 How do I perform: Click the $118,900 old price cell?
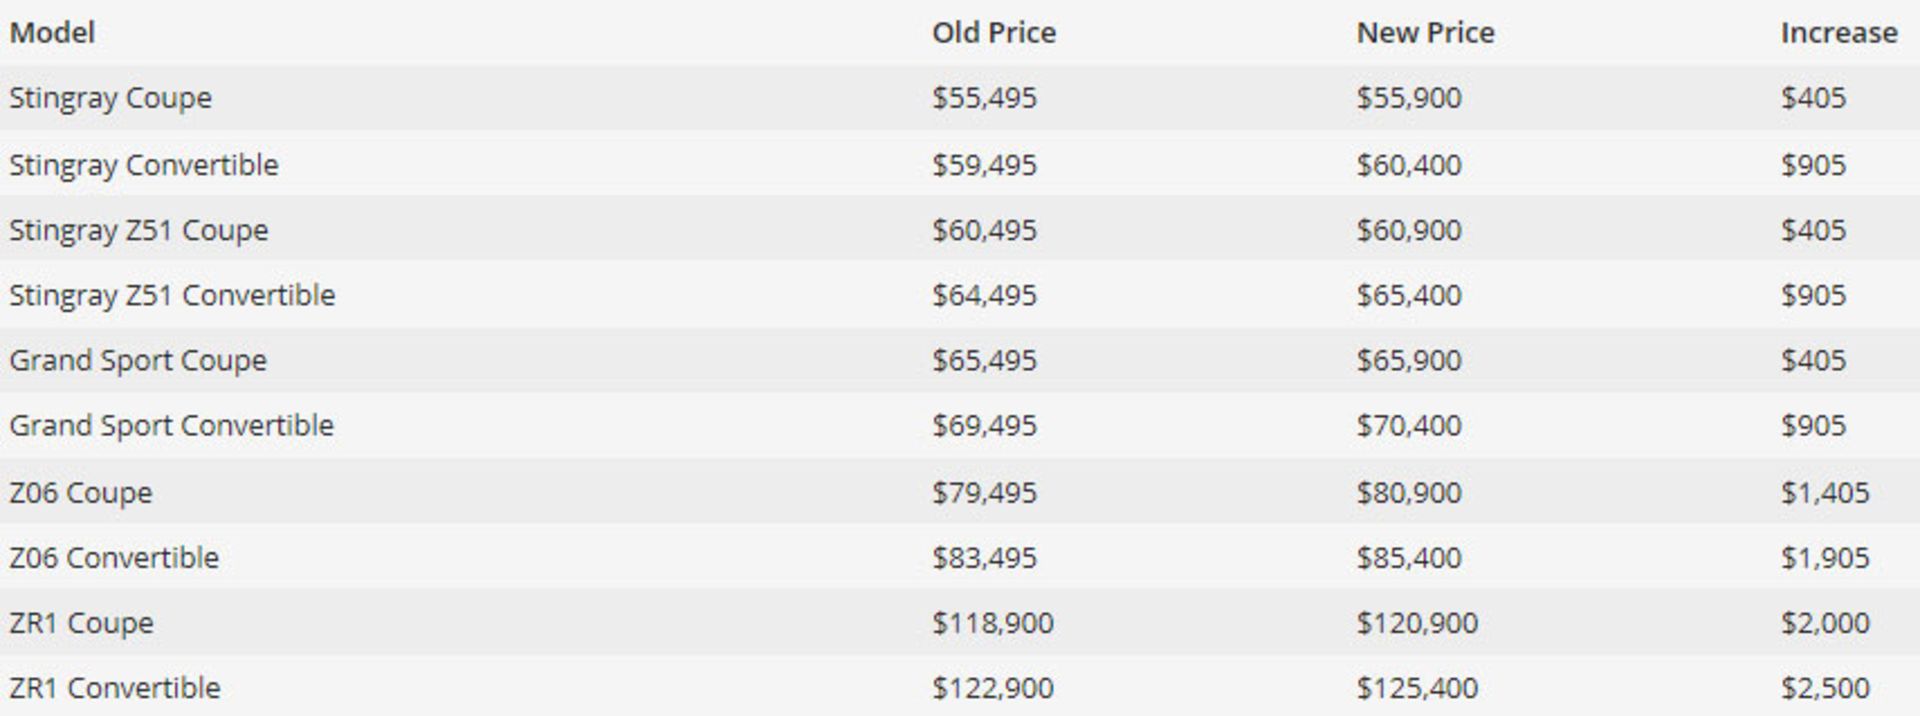point(992,622)
